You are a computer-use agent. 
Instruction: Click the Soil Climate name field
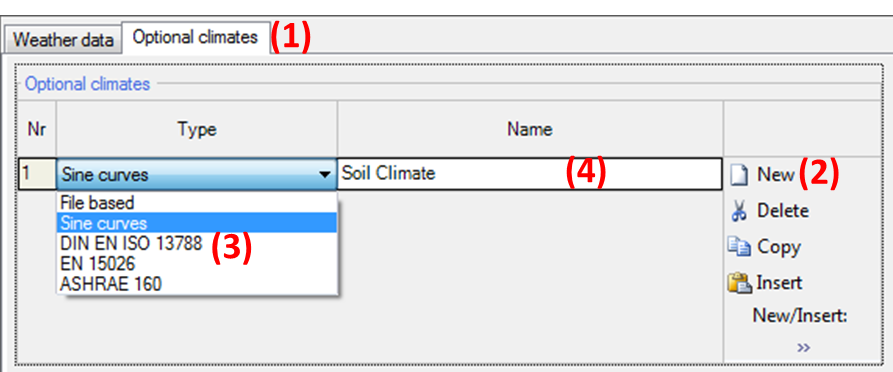click(x=530, y=174)
